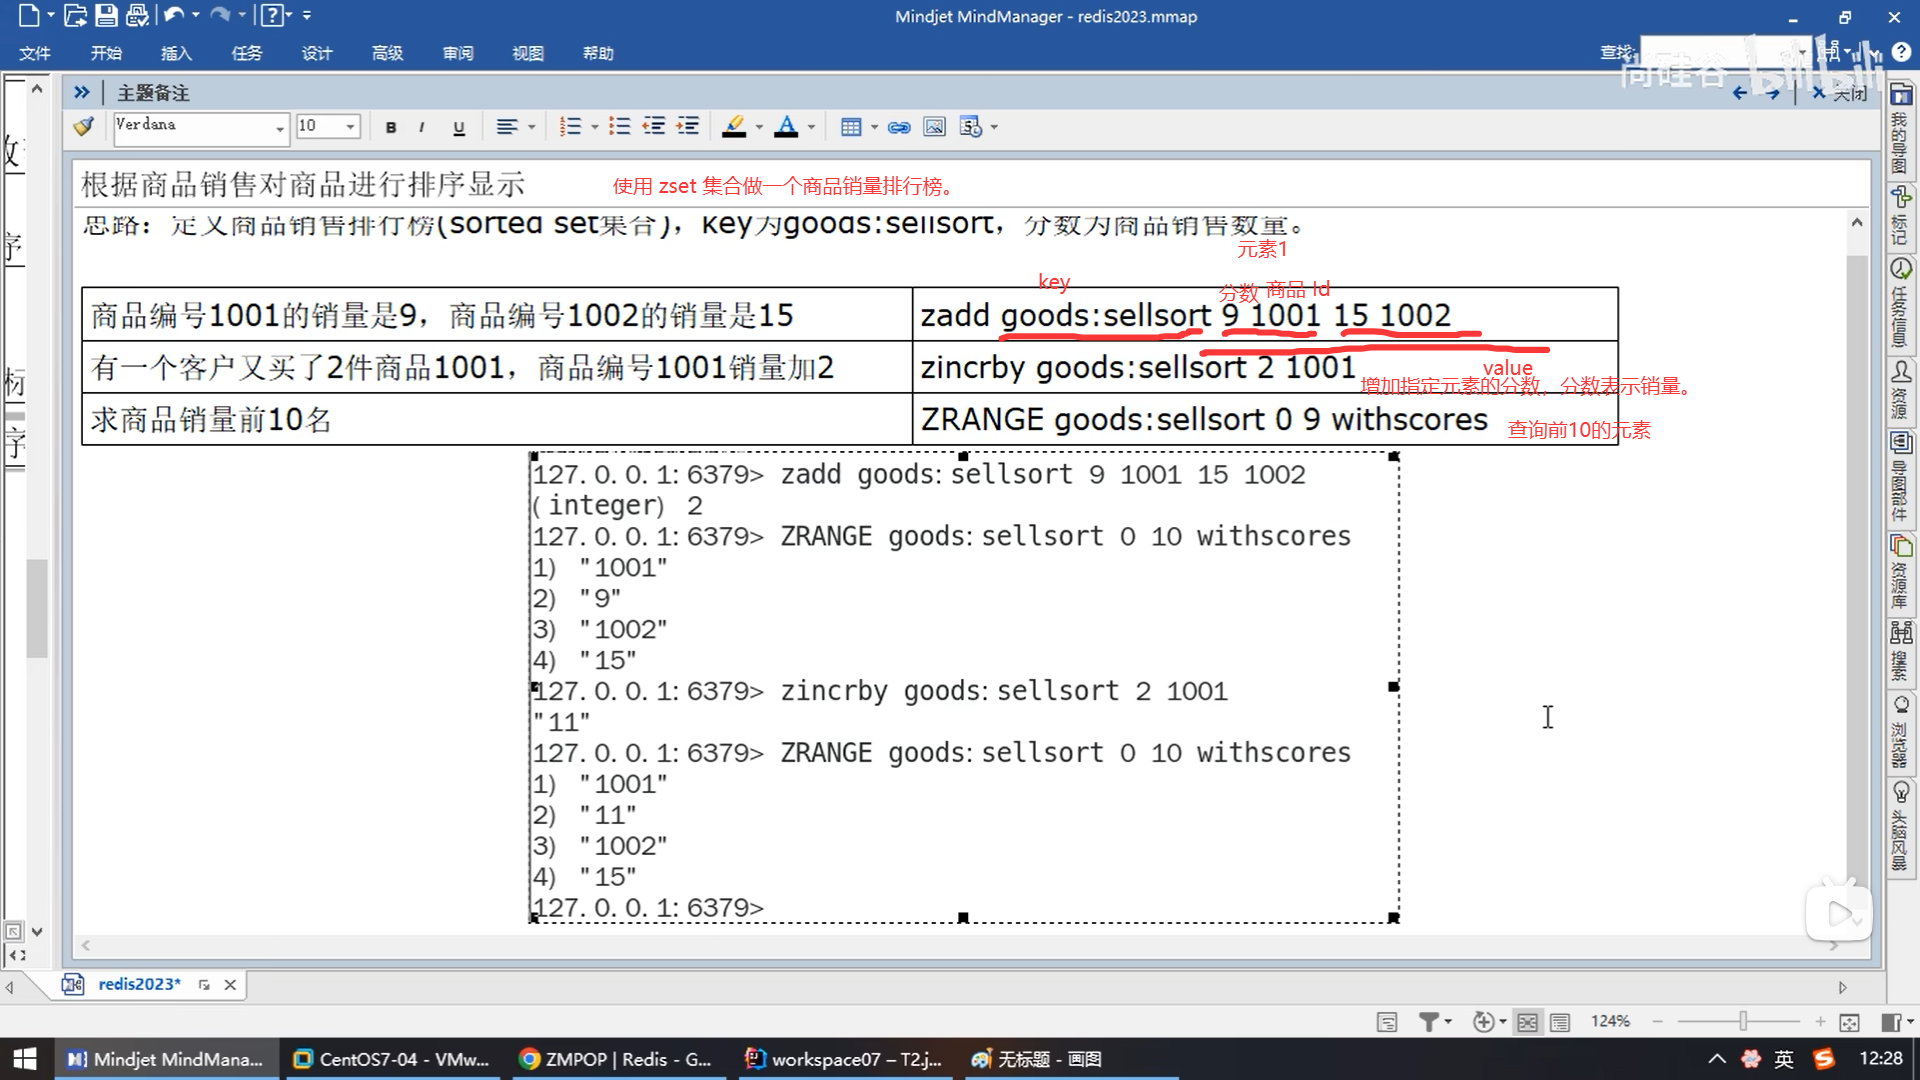Screen dimensions: 1920x1080
Task: Toggle italic formatting
Action: click(422, 127)
